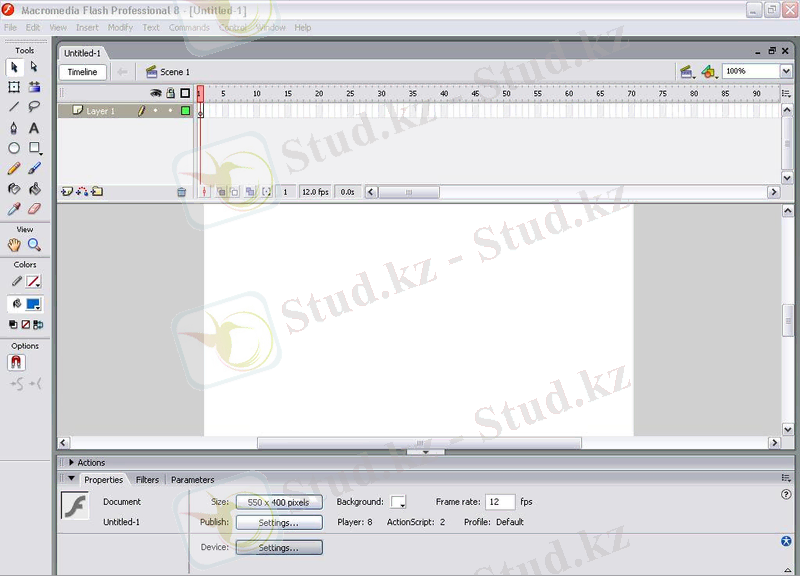Select the Rectangle tool

[x=34, y=148]
